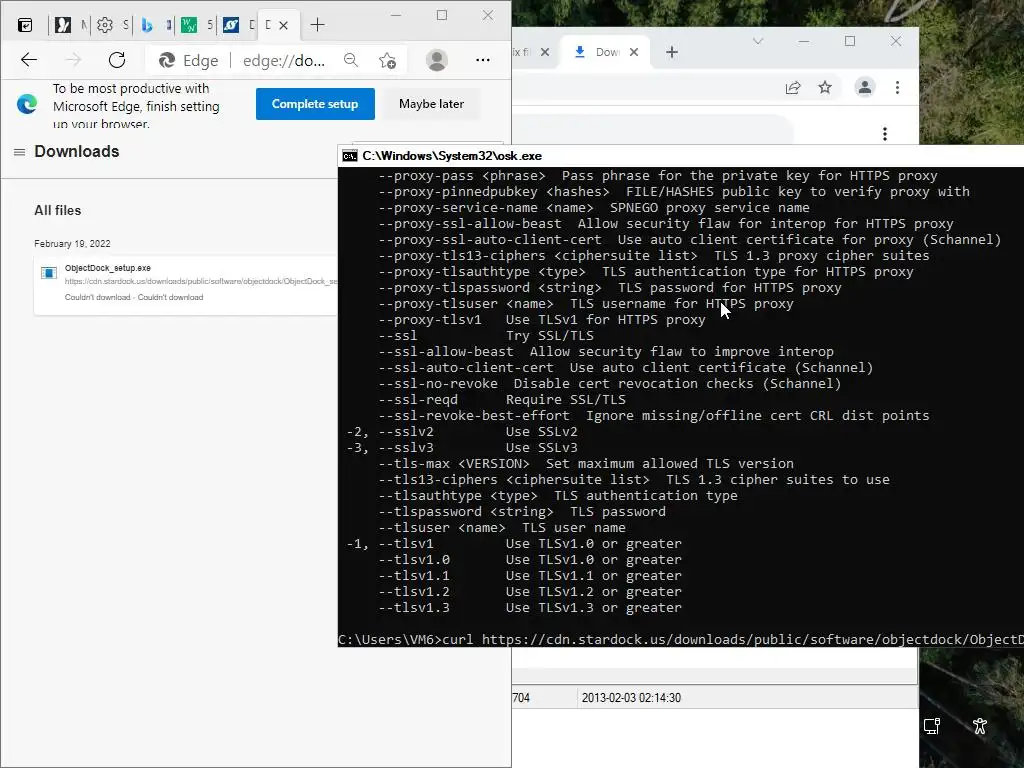Select the All files heading

57,210
